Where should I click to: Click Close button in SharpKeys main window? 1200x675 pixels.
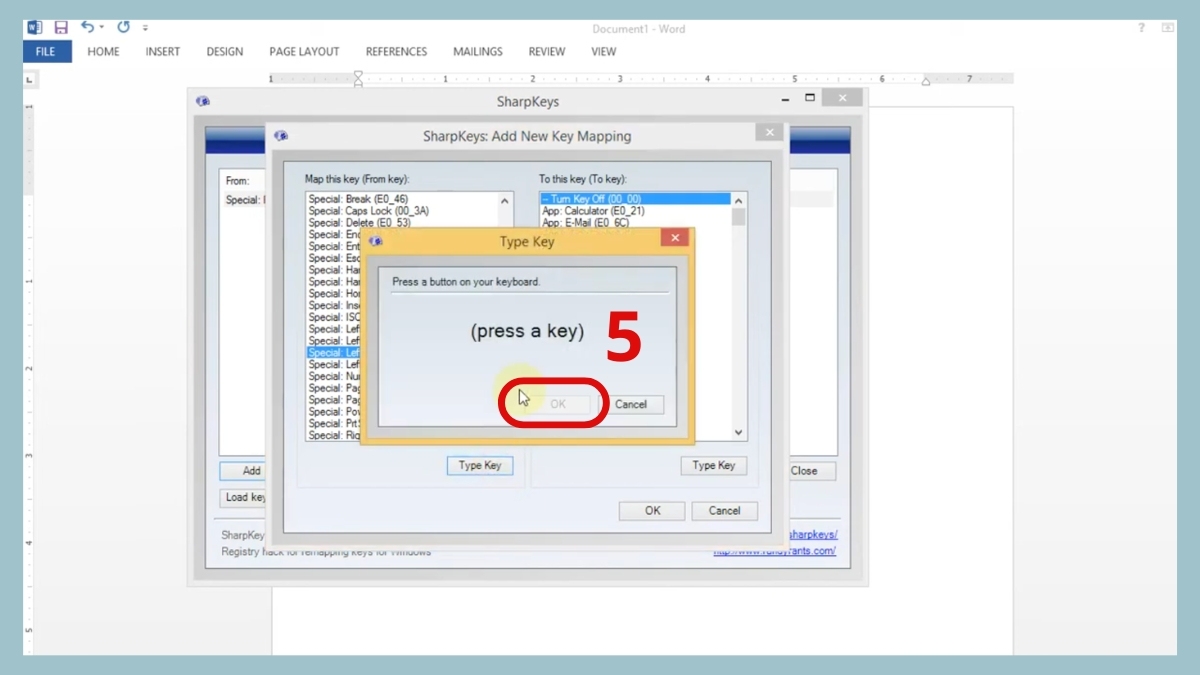point(811,470)
